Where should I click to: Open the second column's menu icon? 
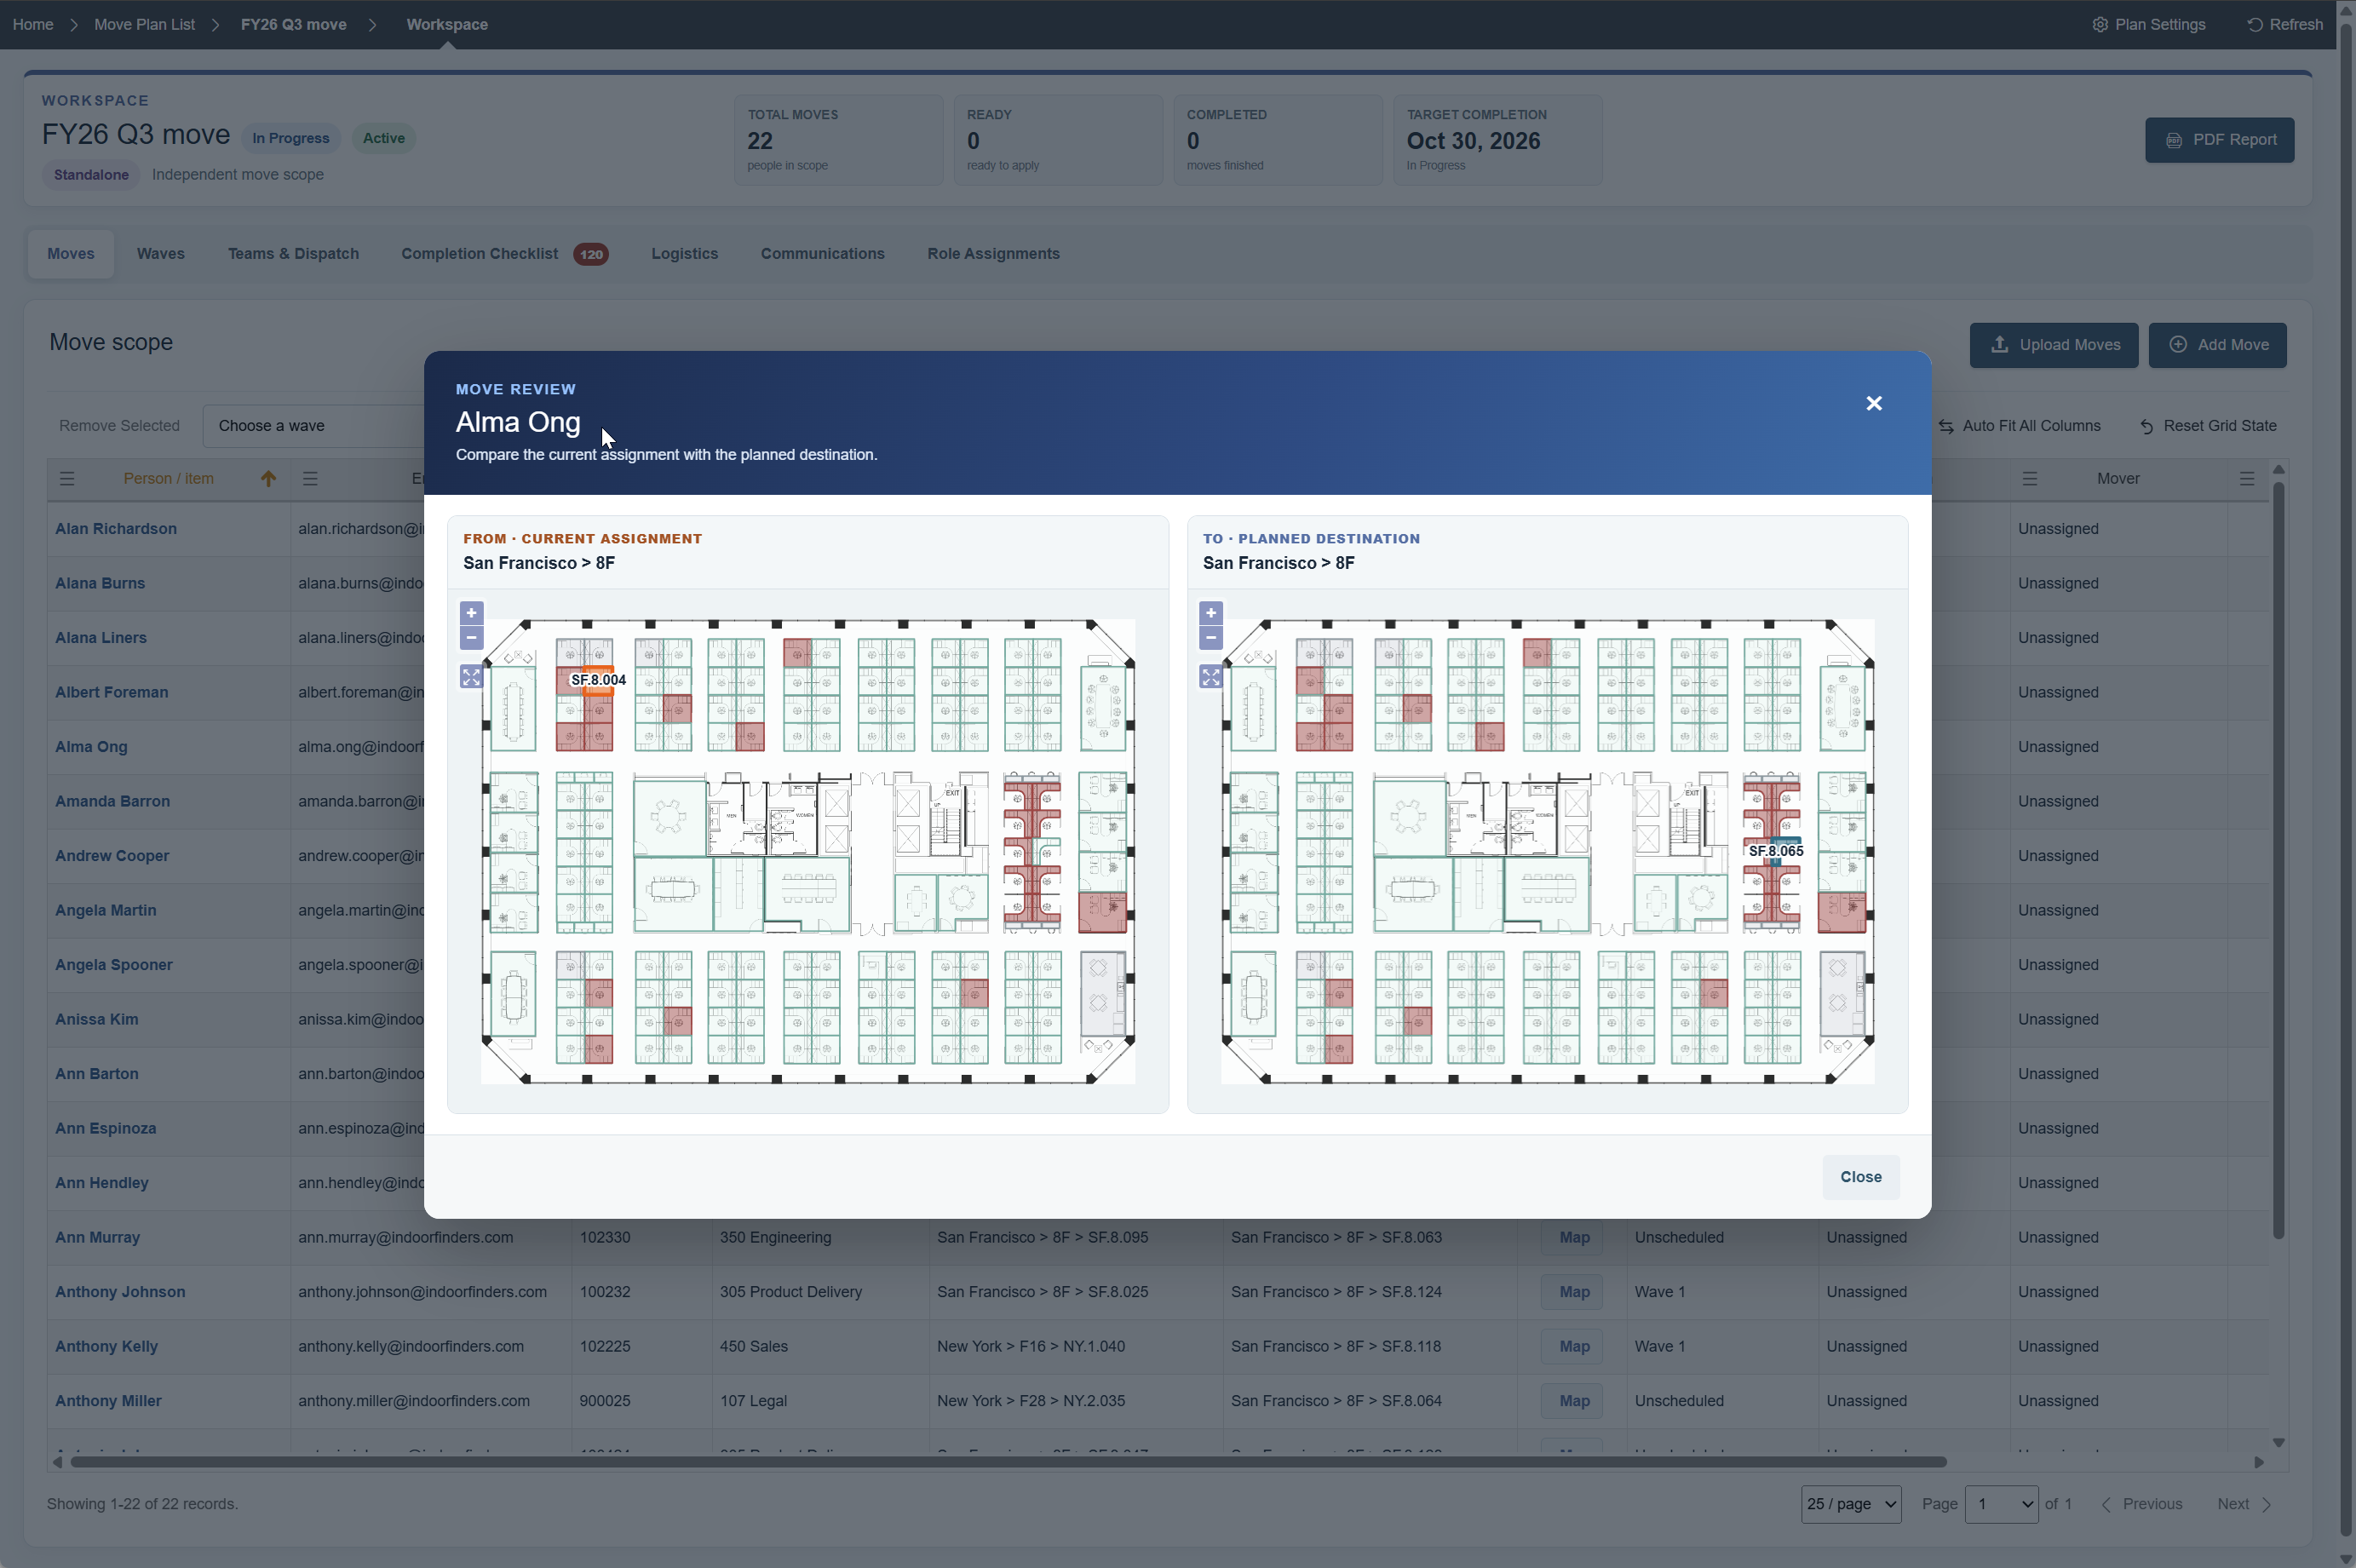click(x=310, y=479)
